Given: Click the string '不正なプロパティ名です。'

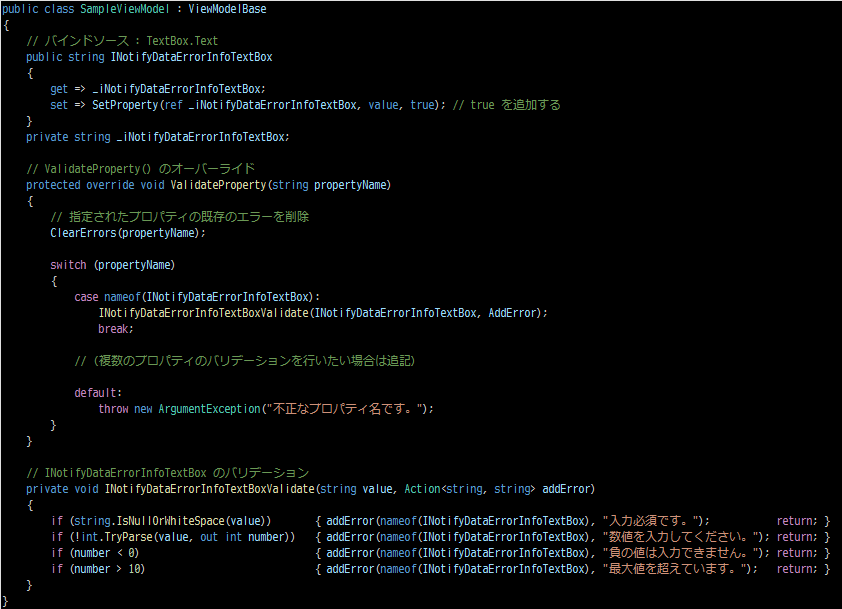Looking at the screenshot, I should [346, 409].
